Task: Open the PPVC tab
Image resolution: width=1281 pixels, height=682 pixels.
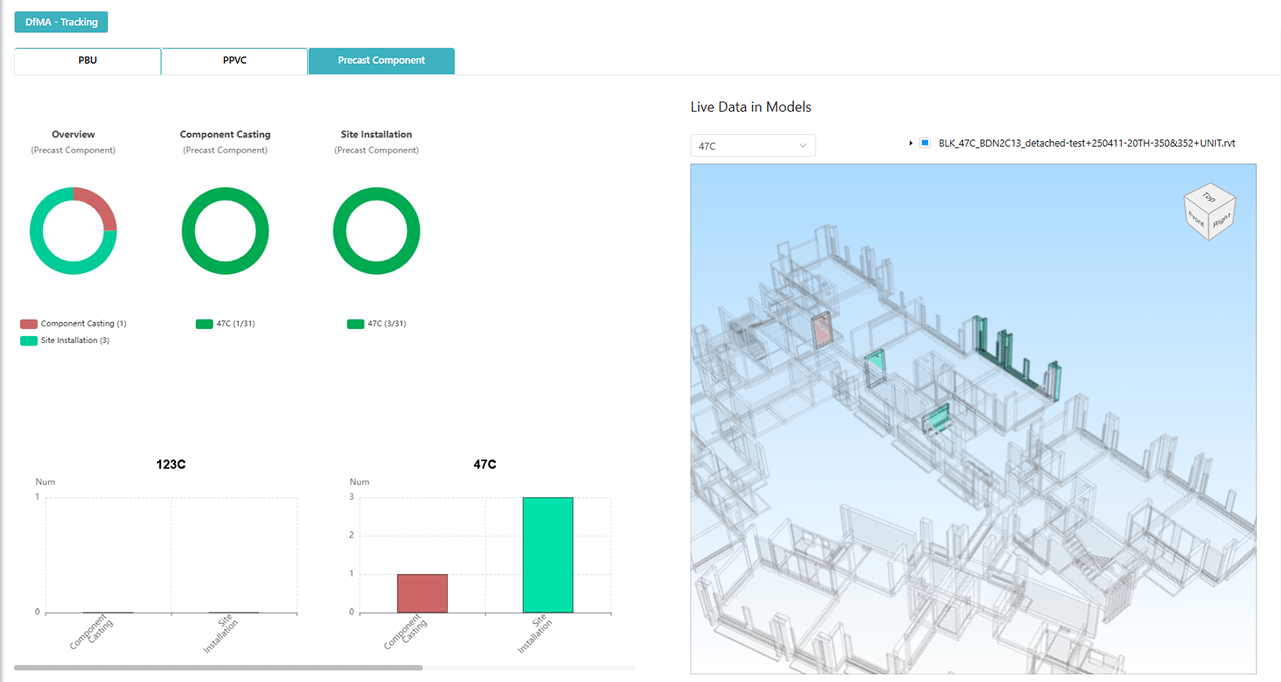Action: point(235,61)
